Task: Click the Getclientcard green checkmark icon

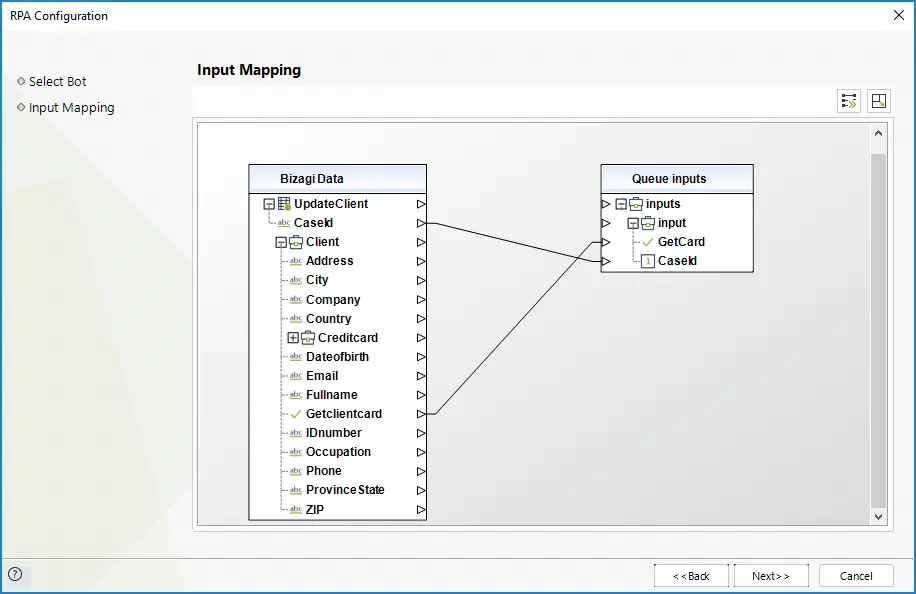Action: [296, 414]
